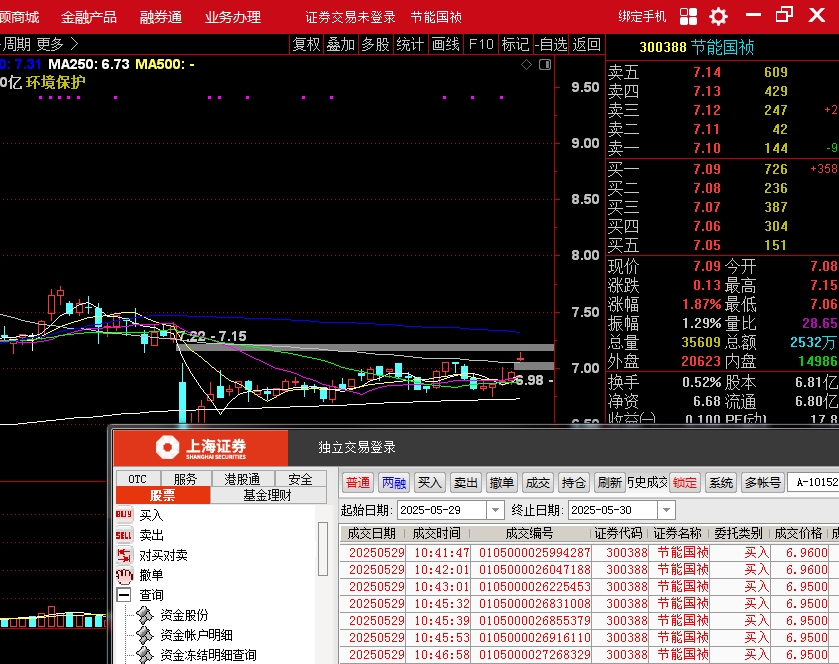Screen dimensions: 839x664
Task: Collapse the 查询 tree node
Action: click(x=124, y=594)
